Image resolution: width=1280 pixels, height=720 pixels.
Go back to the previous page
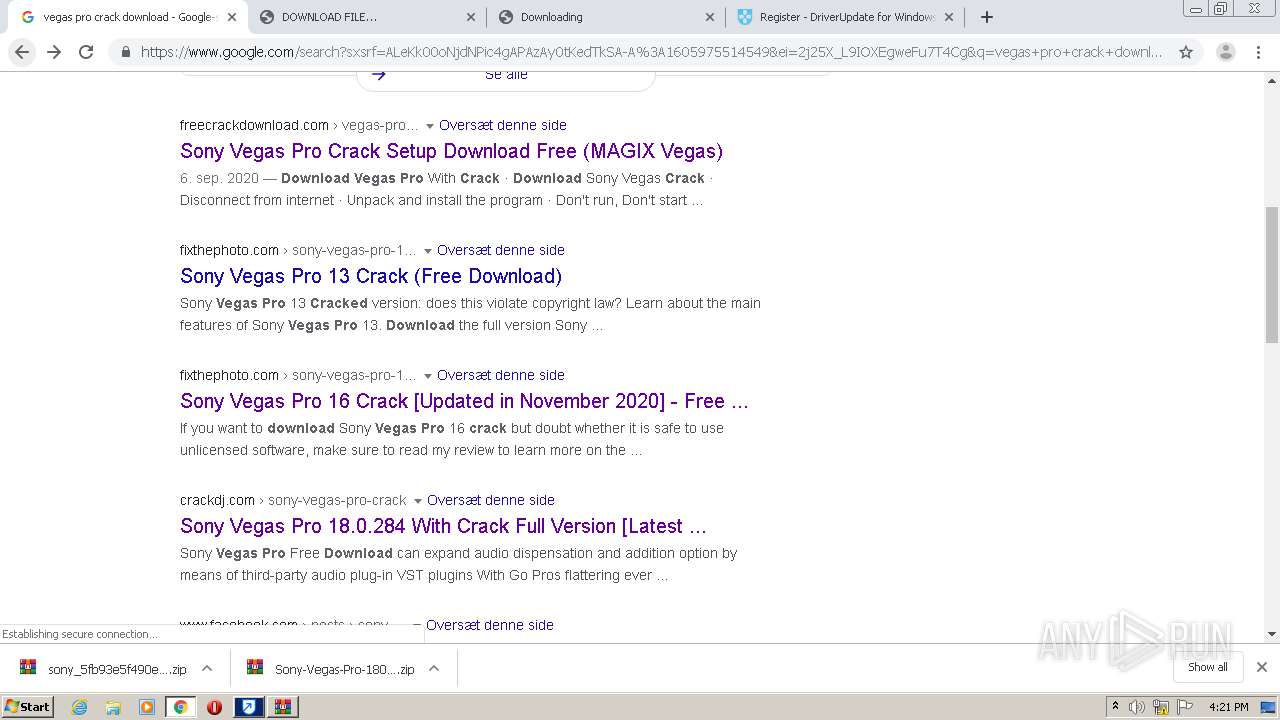tap(22, 52)
